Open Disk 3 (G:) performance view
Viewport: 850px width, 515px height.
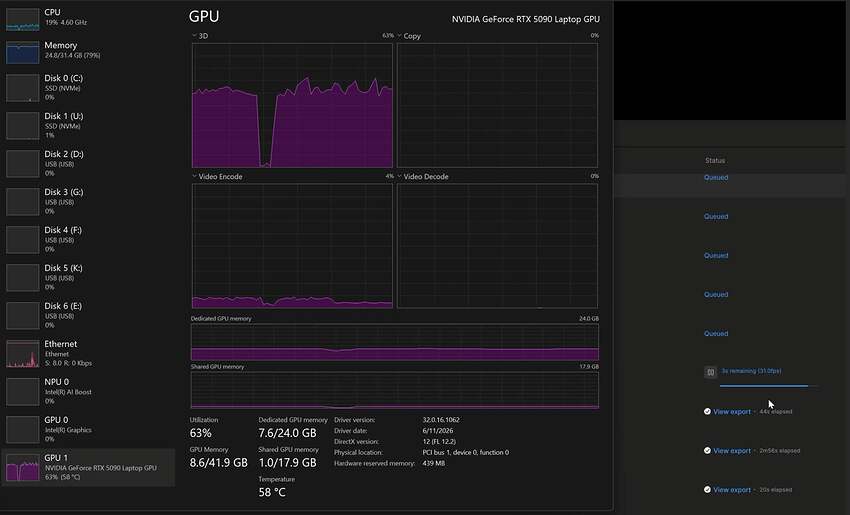coord(88,201)
